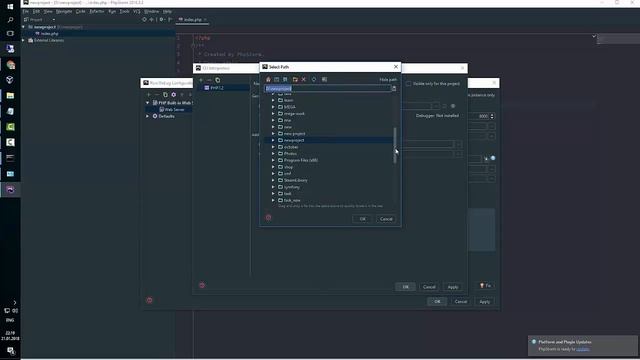Select the newproject folder row
This screenshot has width=640, height=360.
point(328,140)
